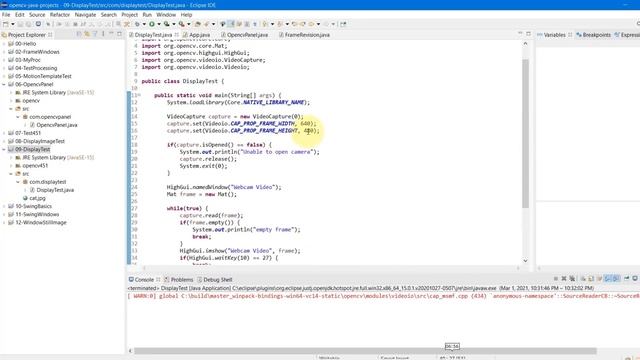The height and width of the screenshot is (360, 640).
Task: Open the Debug Shell tab
Action: coord(215,280)
